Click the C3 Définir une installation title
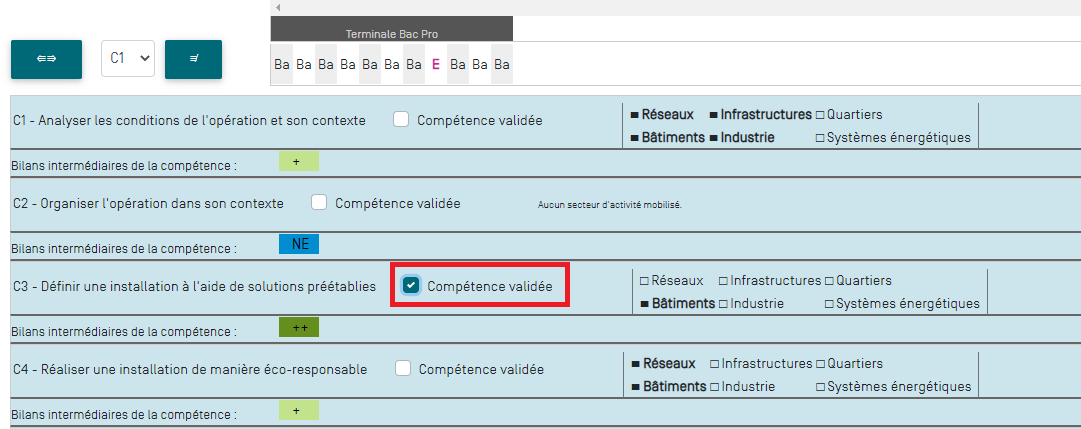Screen dimensions: 1081x429 click(194, 287)
